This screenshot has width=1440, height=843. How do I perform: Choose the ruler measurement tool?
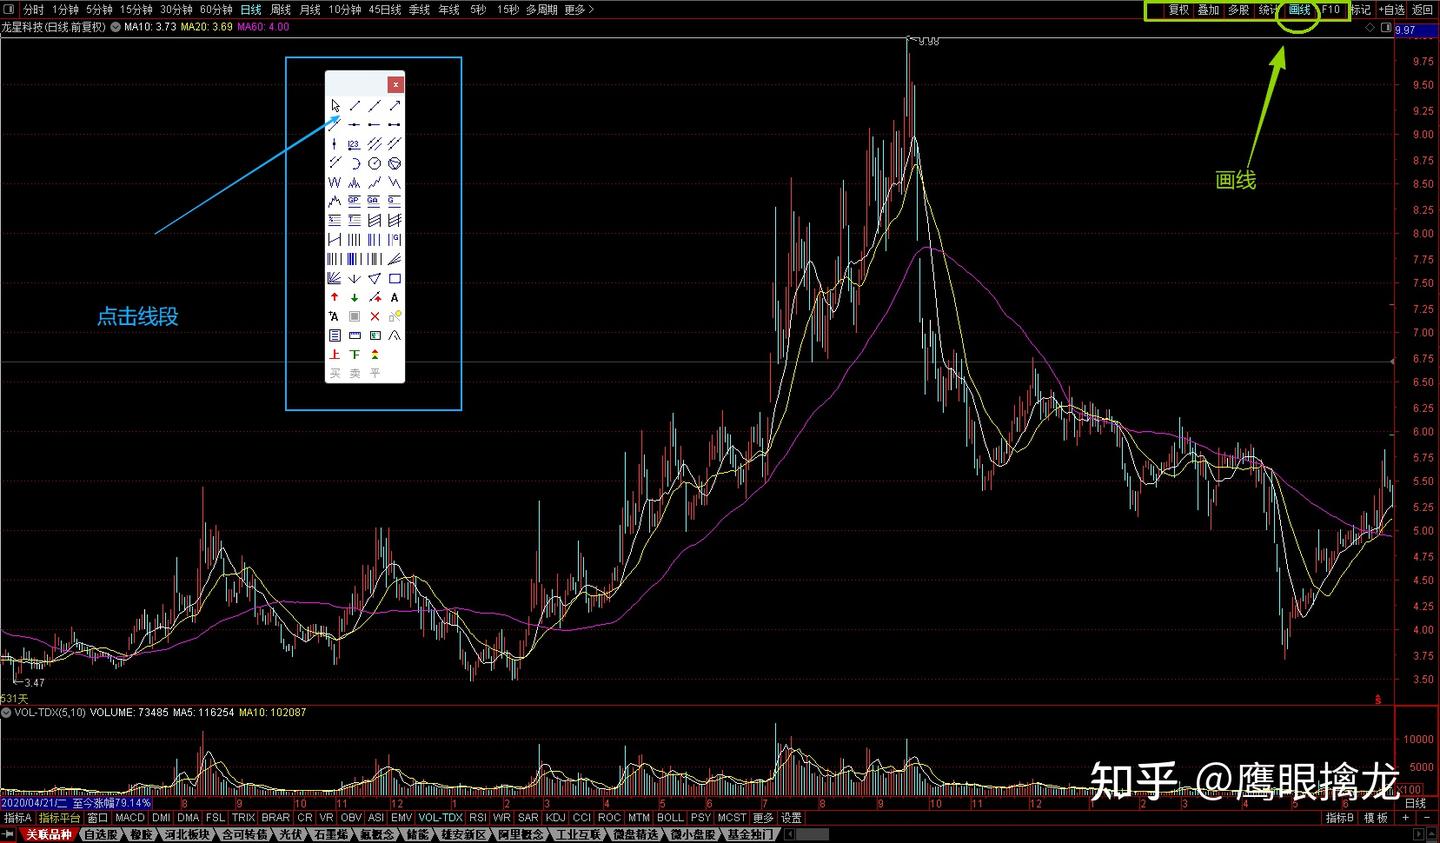[x=354, y=335]
